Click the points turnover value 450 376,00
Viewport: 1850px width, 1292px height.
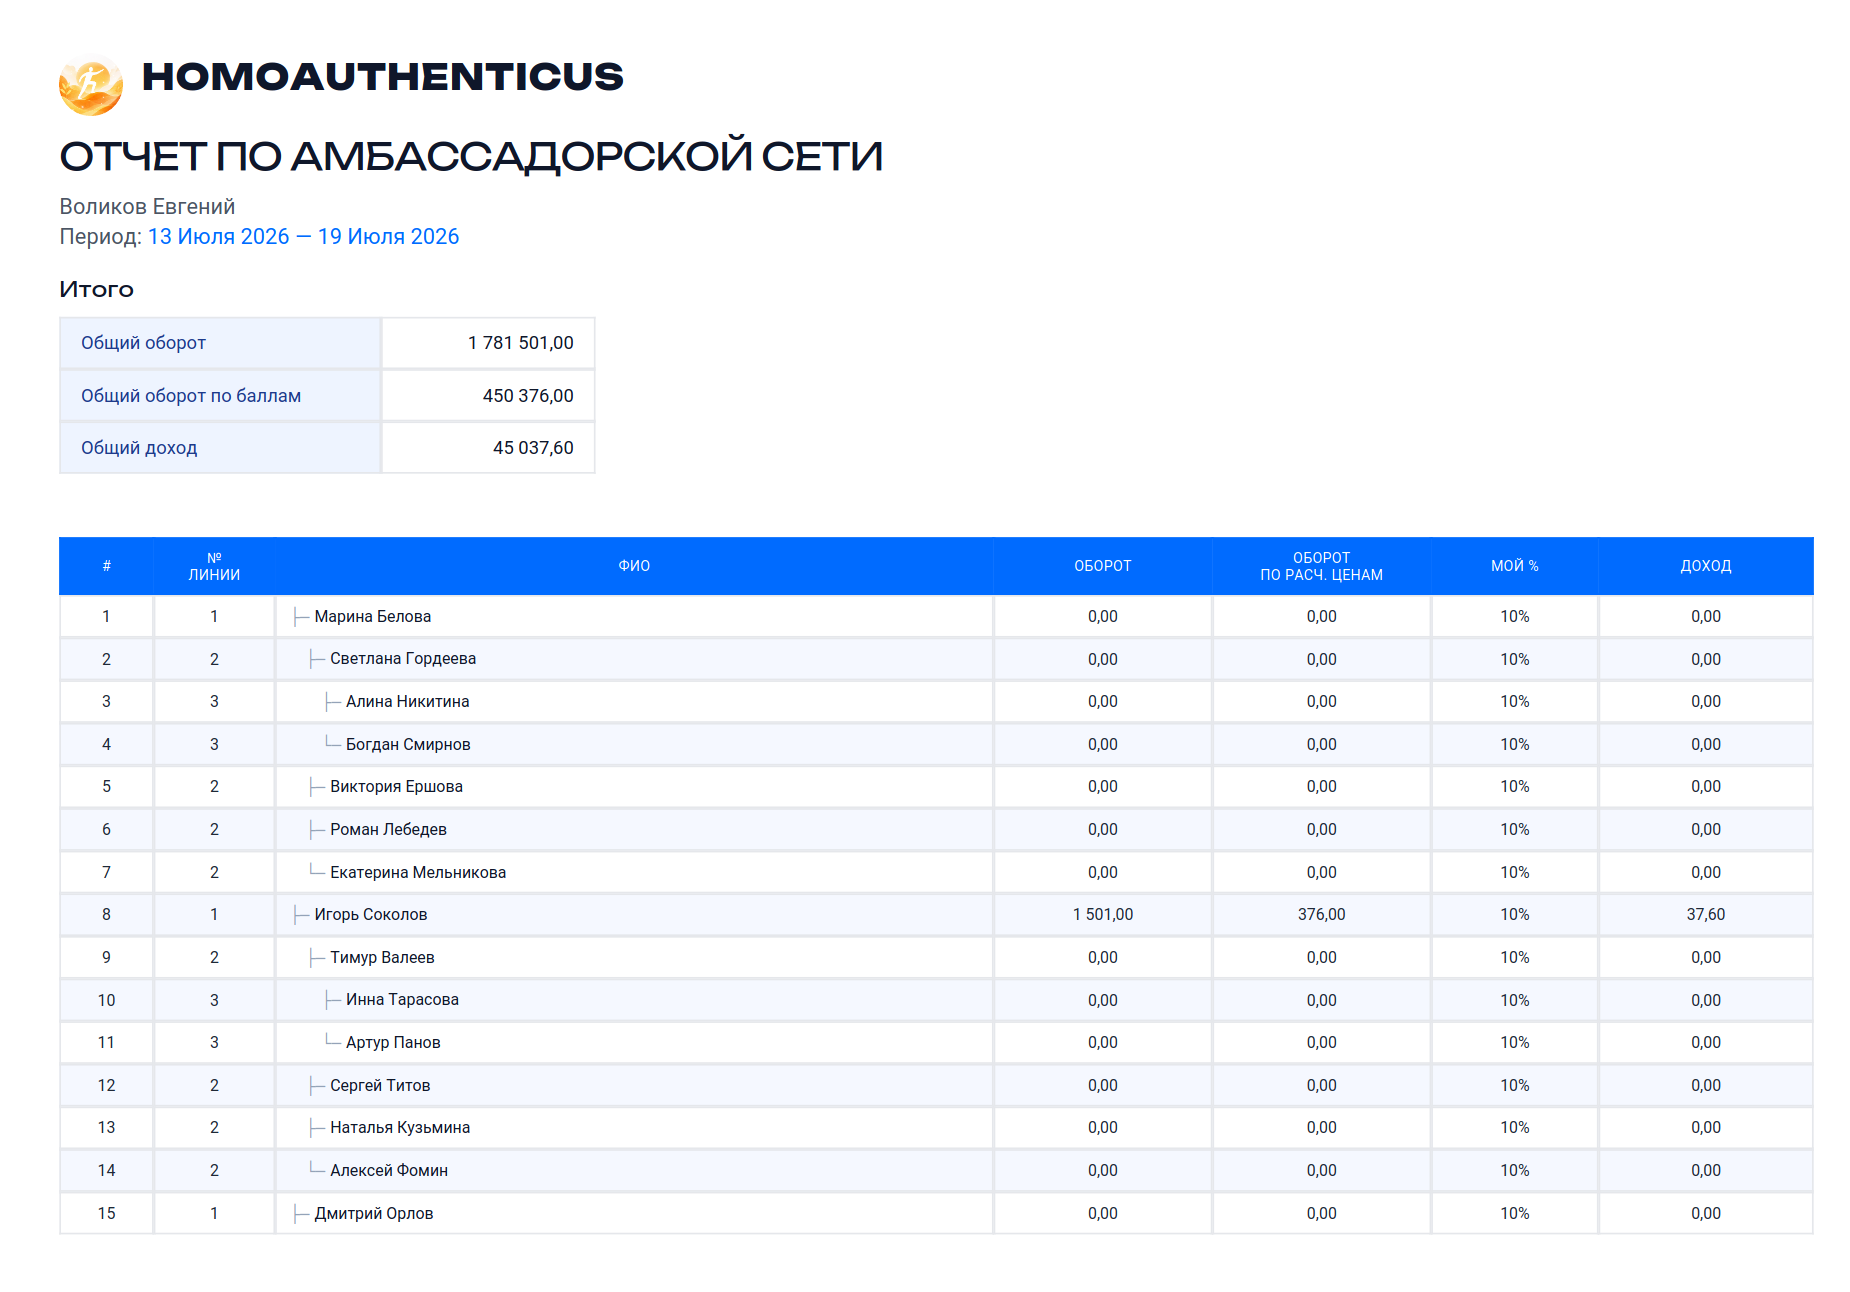point(528,396)
